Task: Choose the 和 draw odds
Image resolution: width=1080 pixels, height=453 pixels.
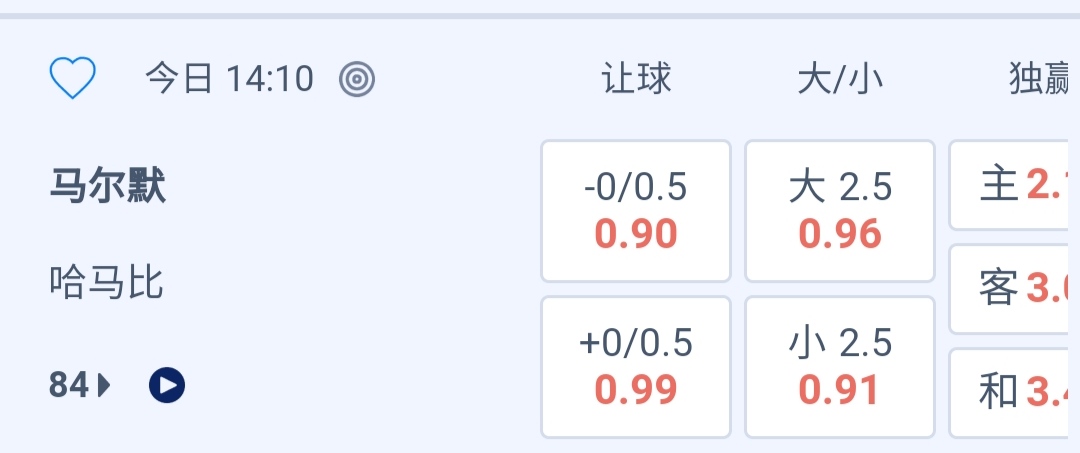Action: [x=1014, y=392]
